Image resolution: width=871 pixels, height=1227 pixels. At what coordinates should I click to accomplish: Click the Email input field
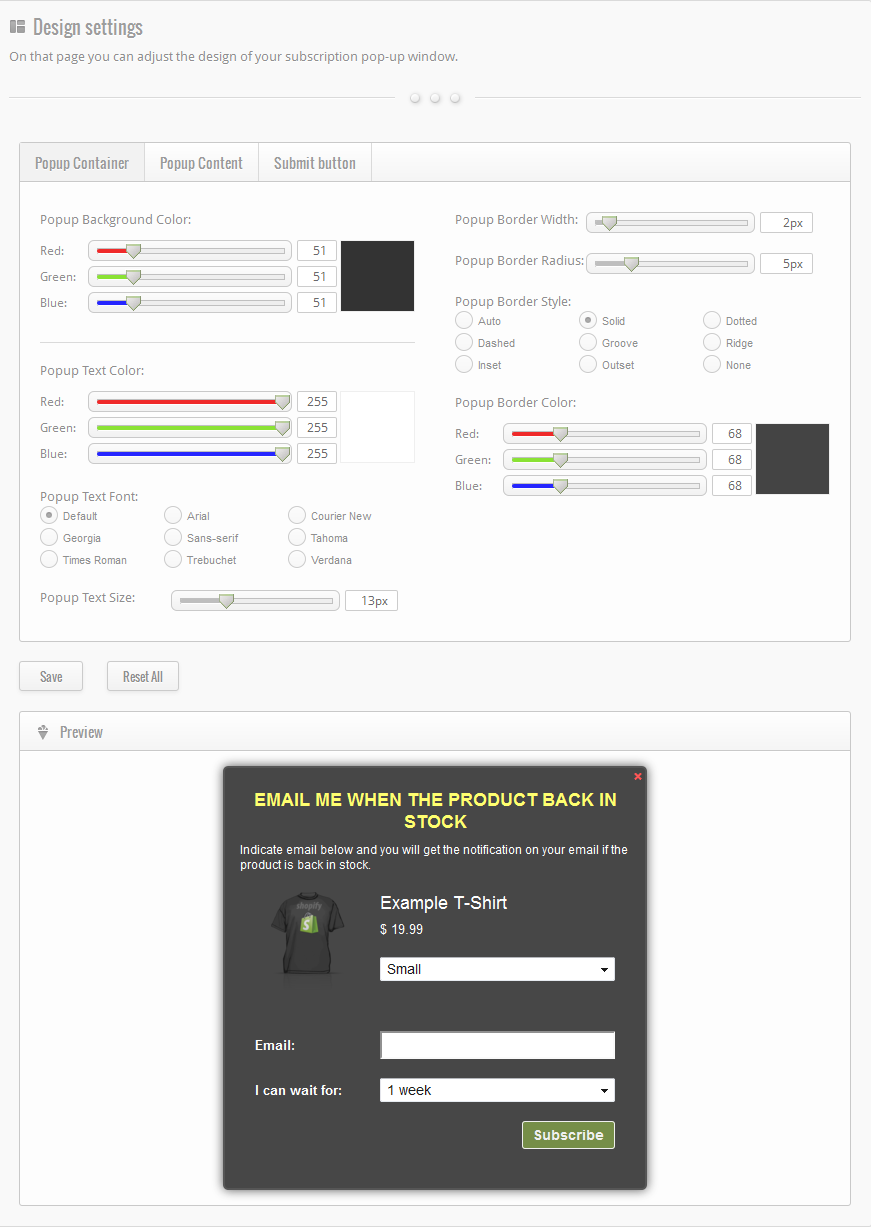coord(497,1045)
